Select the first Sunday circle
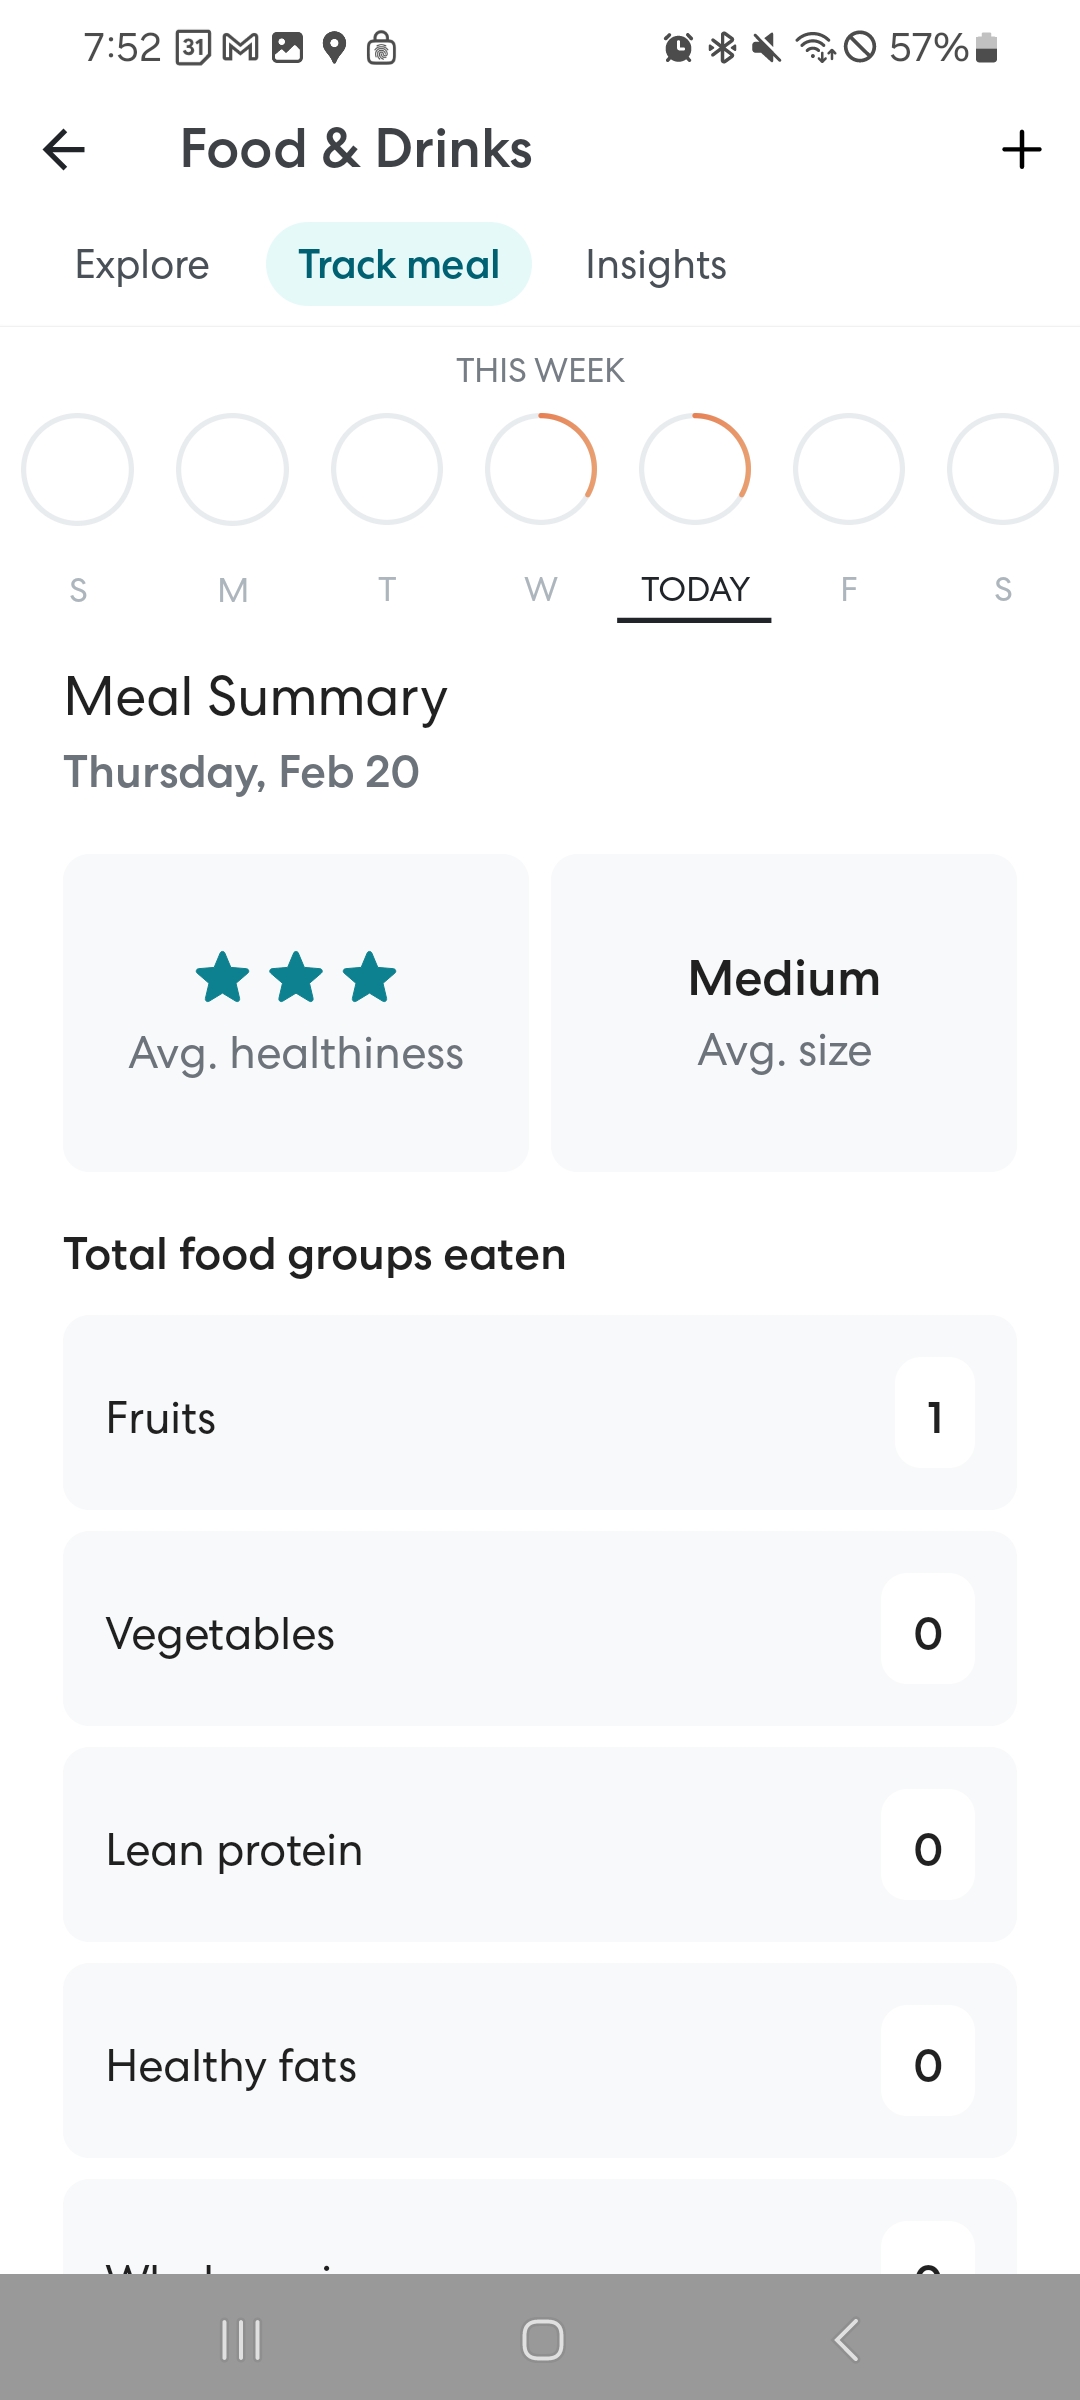1080x2400 pixels. pos(78,469)
